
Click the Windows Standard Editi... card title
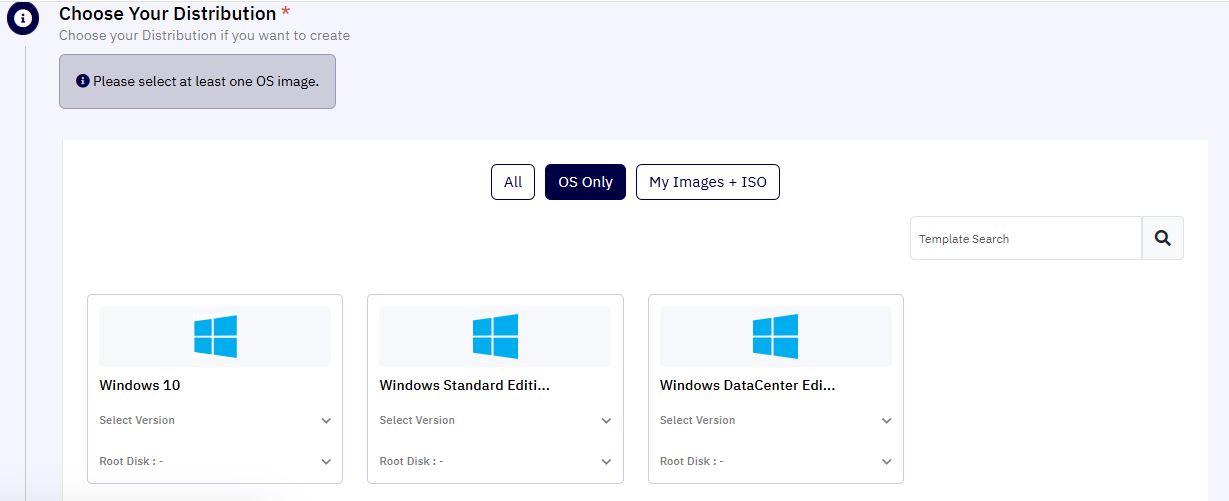465,385
